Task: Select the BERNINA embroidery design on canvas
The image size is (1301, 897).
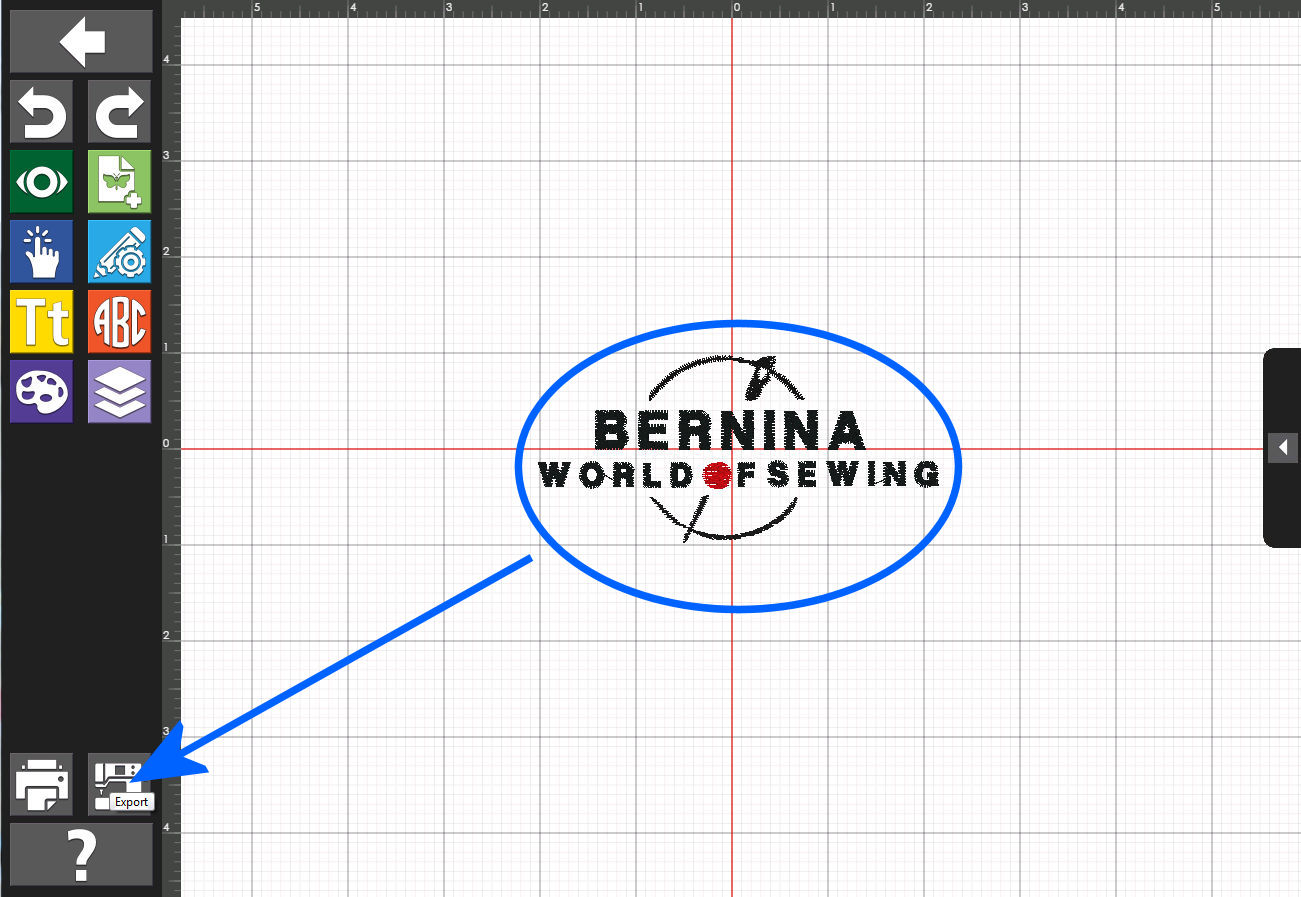Action: click(738, 448)
